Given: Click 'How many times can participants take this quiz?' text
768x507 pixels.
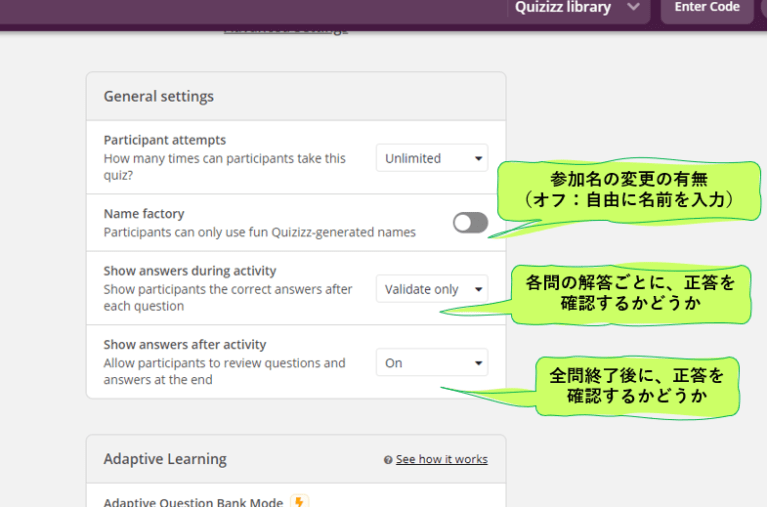Looking at the screenshot, I should 224,167.
